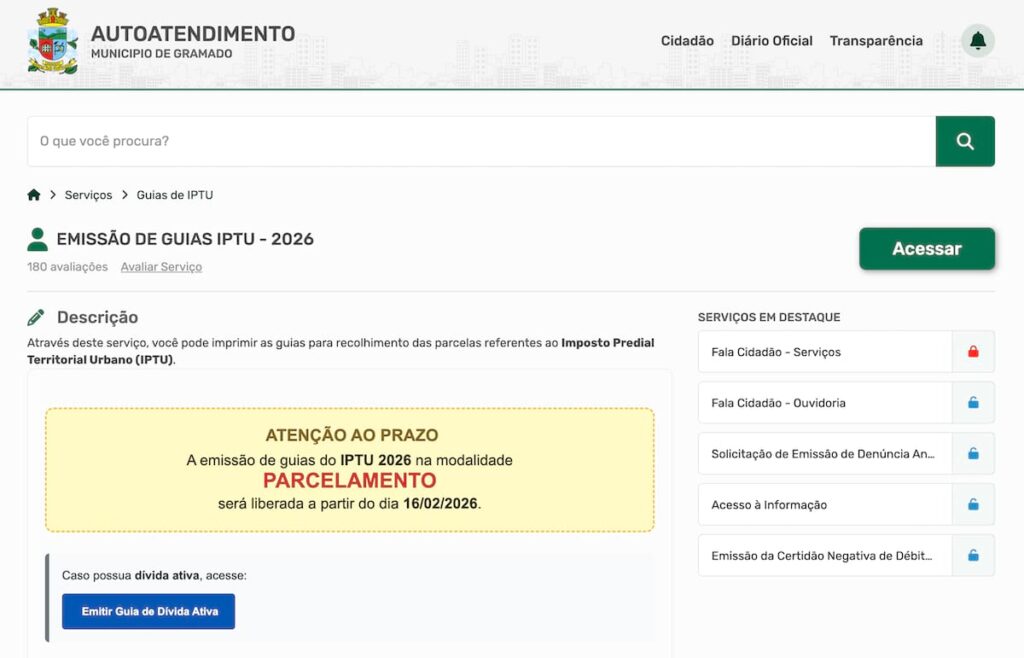Open Emissão da Certidão Negativa de Débito service
Viewport: 1024px width, 658px height.
pos(825,556)
